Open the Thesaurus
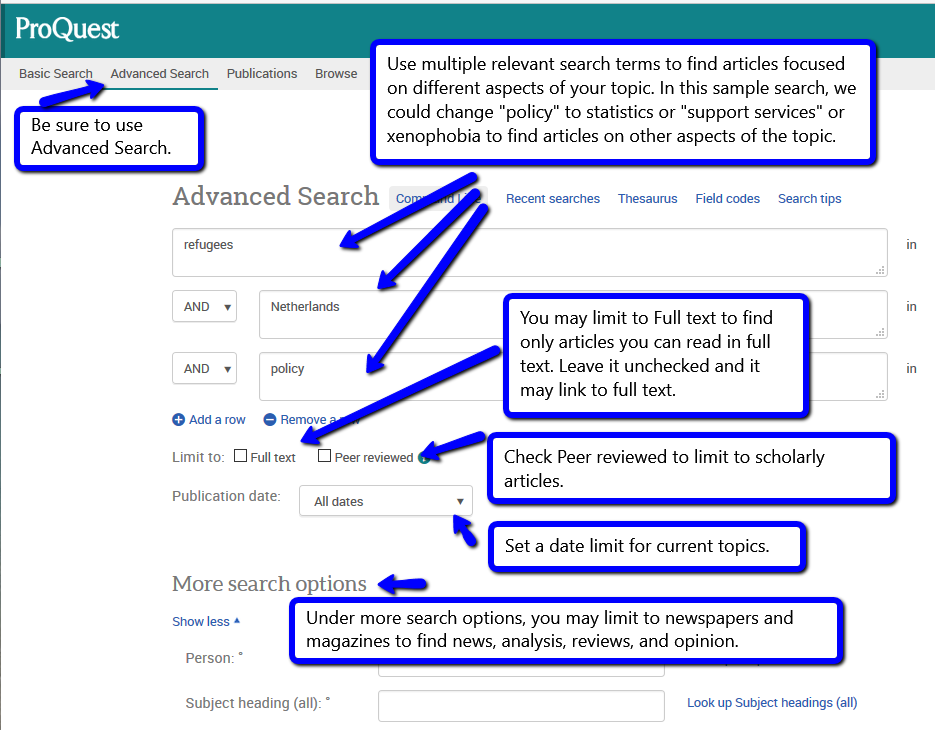 647,198
